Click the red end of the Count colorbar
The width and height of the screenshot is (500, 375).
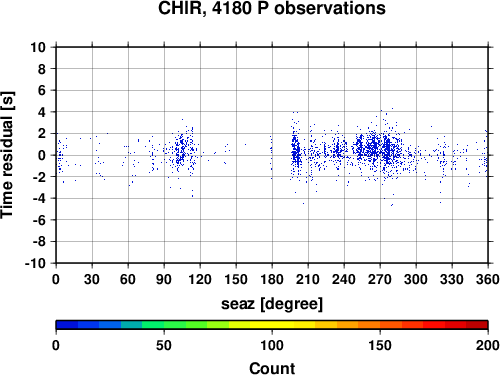point(477,325)
